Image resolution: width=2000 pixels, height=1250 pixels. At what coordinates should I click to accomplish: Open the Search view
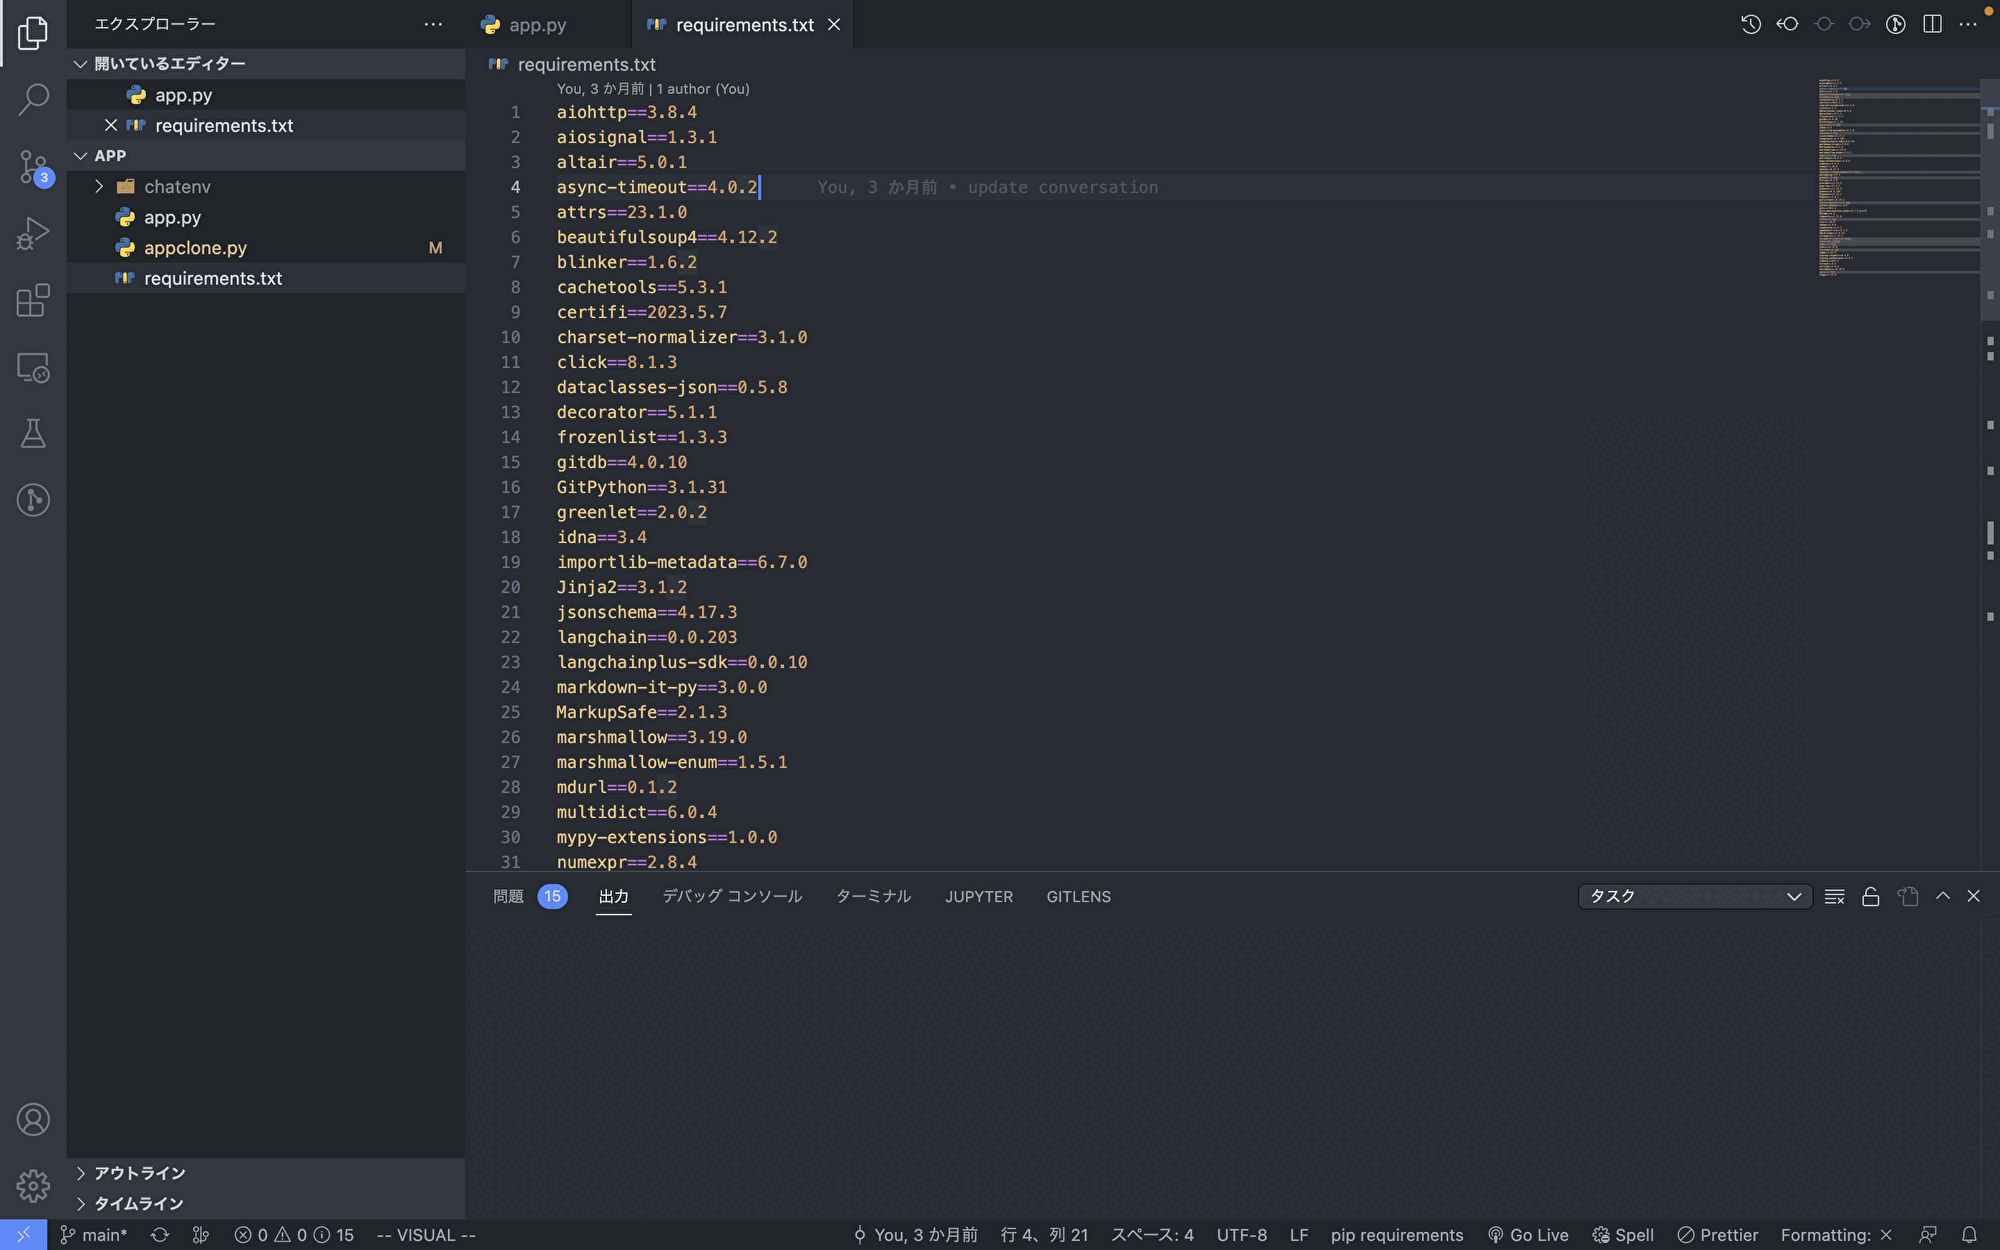tap(33, 99)
